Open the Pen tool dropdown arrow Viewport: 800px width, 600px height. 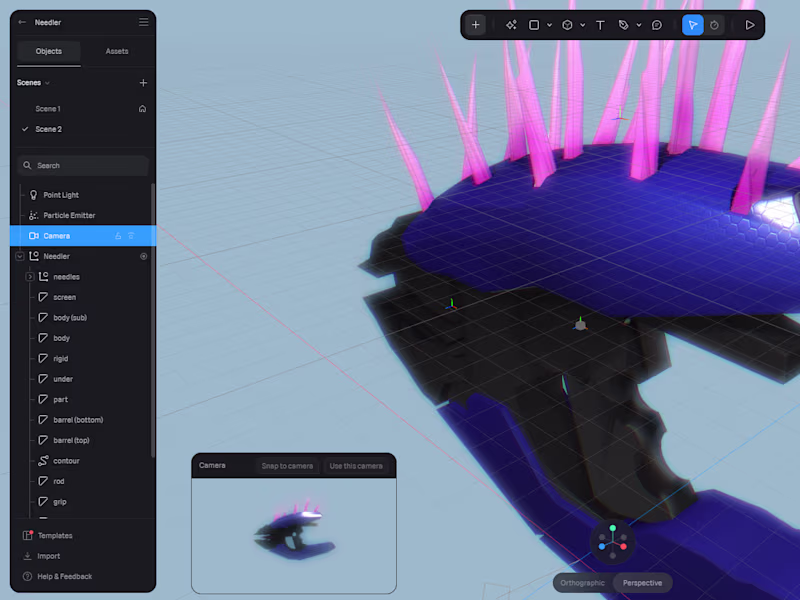(639, 24)
